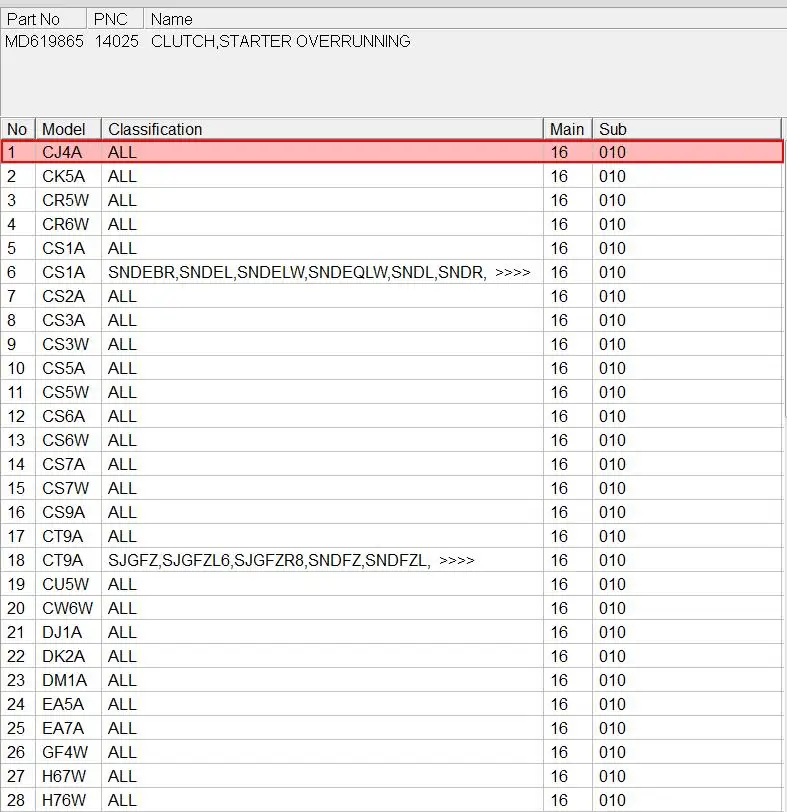Select the CR5W model row
The image size is (787, 812).
pos(392,200)
